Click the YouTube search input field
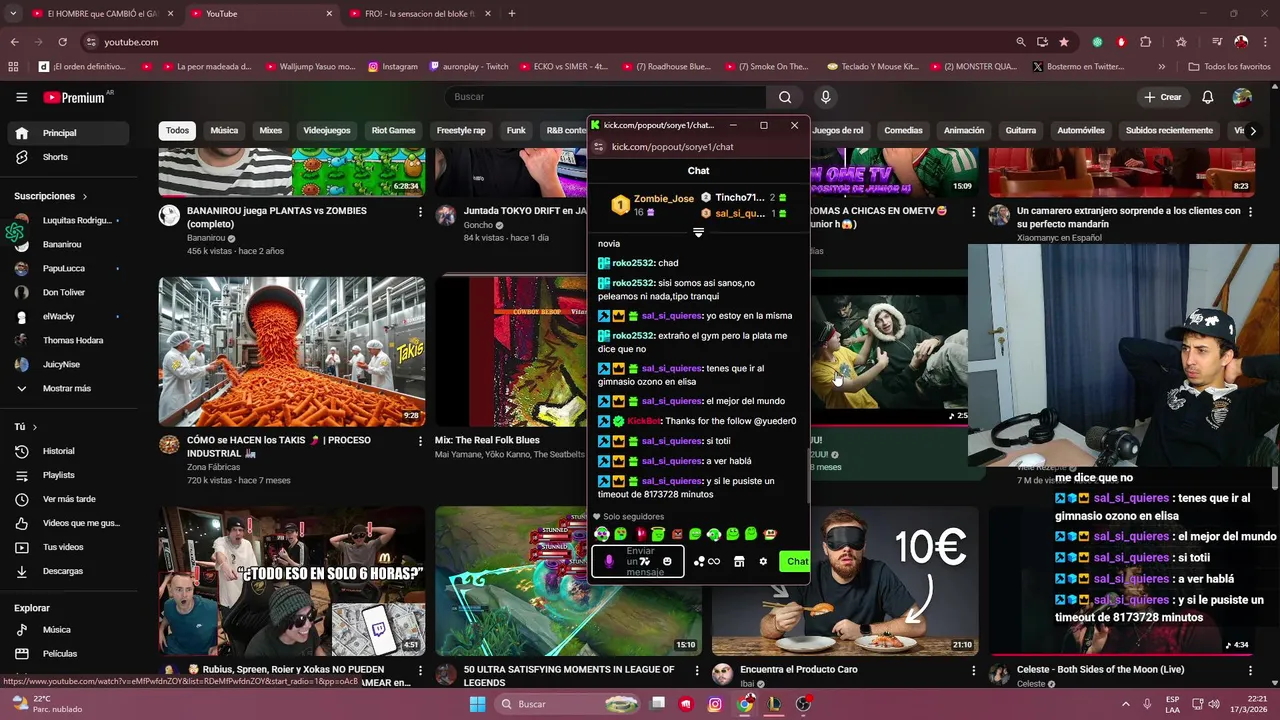Screen dimensions: 1280x720 point(605,97)
